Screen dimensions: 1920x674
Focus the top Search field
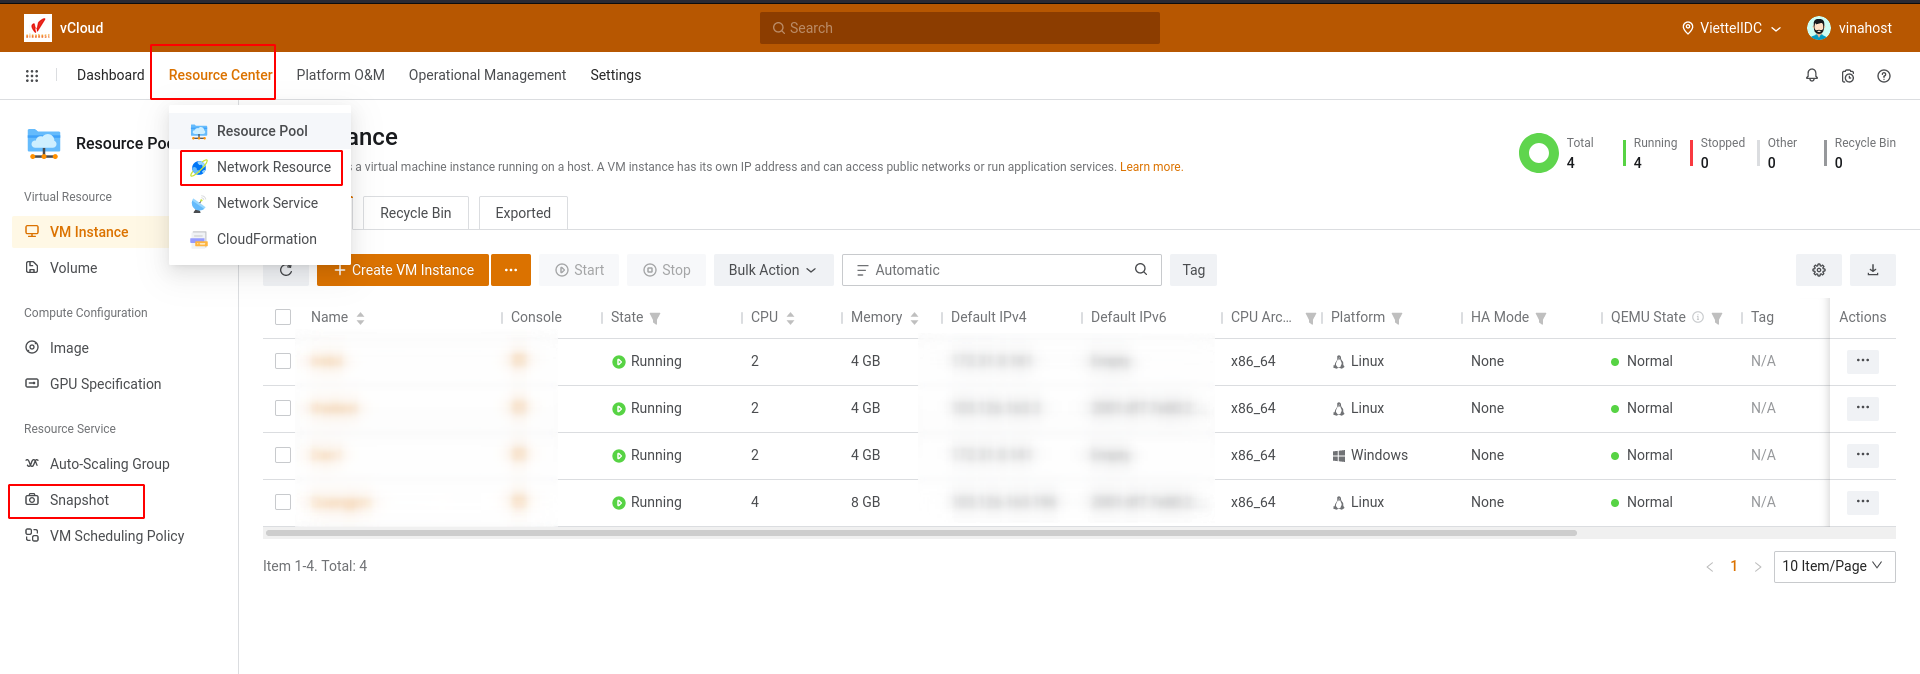[x=960, y=28]
